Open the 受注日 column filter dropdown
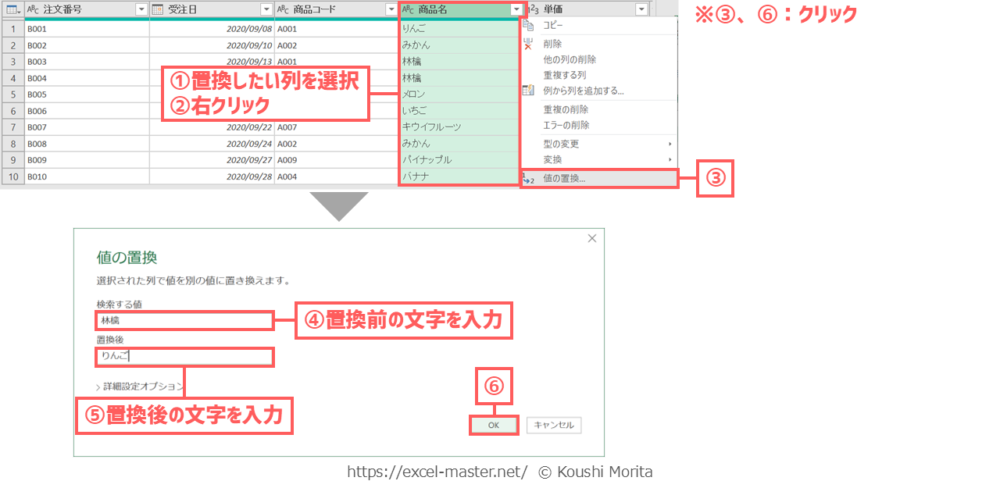This screenshot has height=481, width=1000. pyautogui.click(x=265, y=9)
